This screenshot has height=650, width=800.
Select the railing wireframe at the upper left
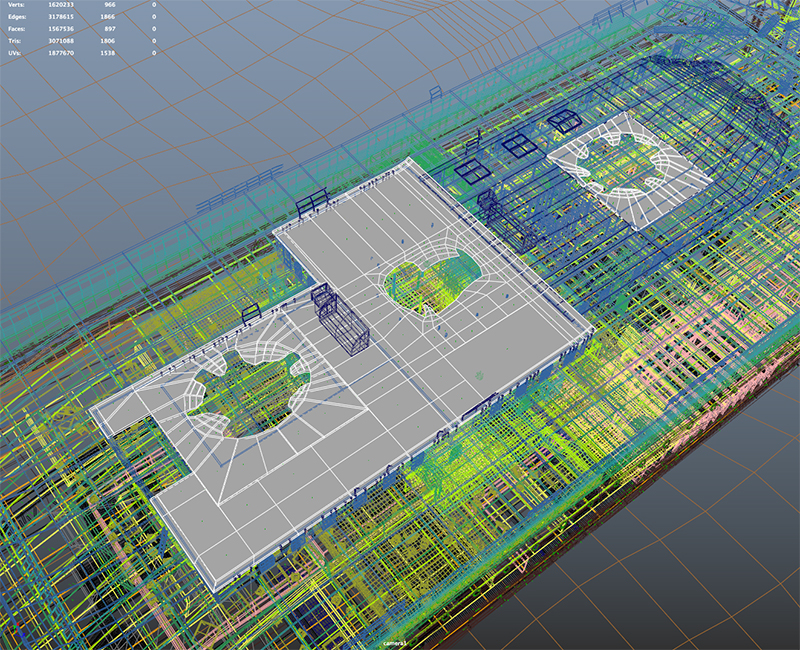[240, 188]
